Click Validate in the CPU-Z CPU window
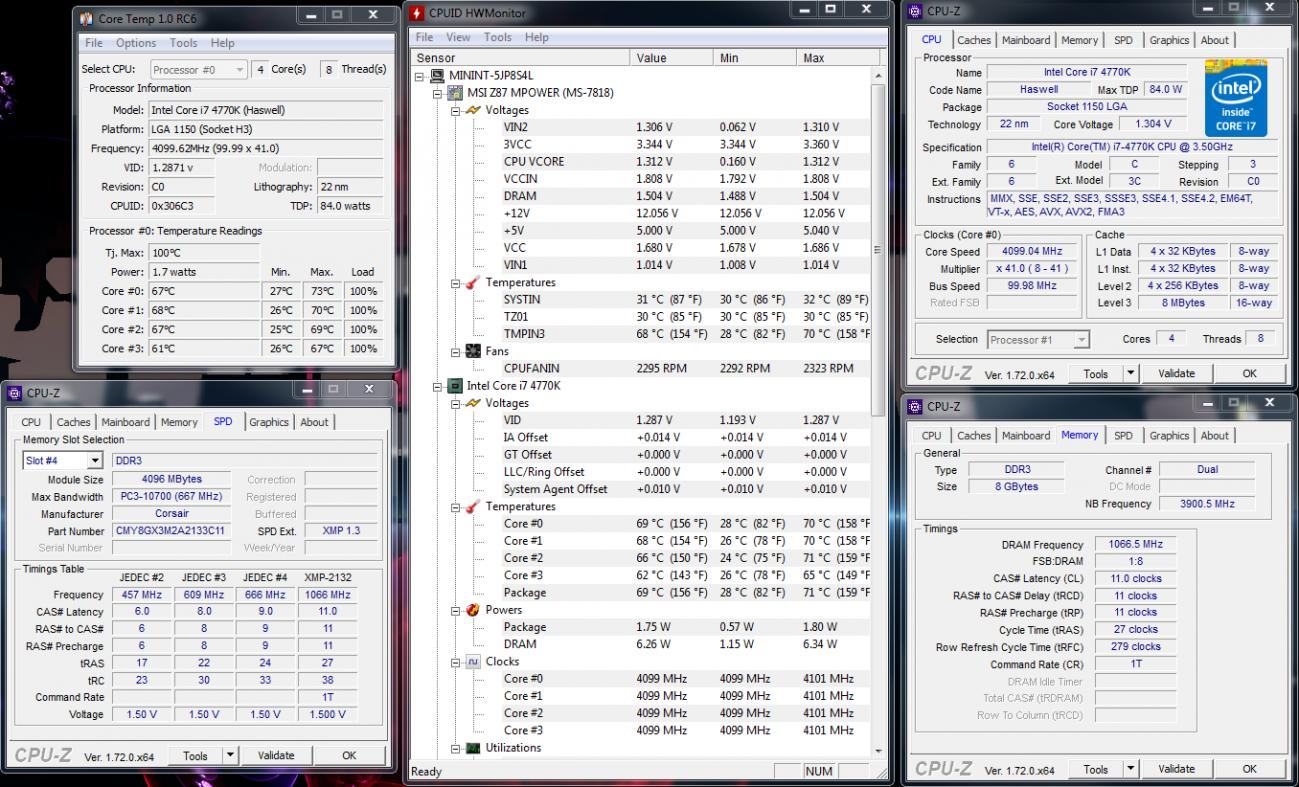Viewport: 1299px width, 787px height. pos(1176,374)
